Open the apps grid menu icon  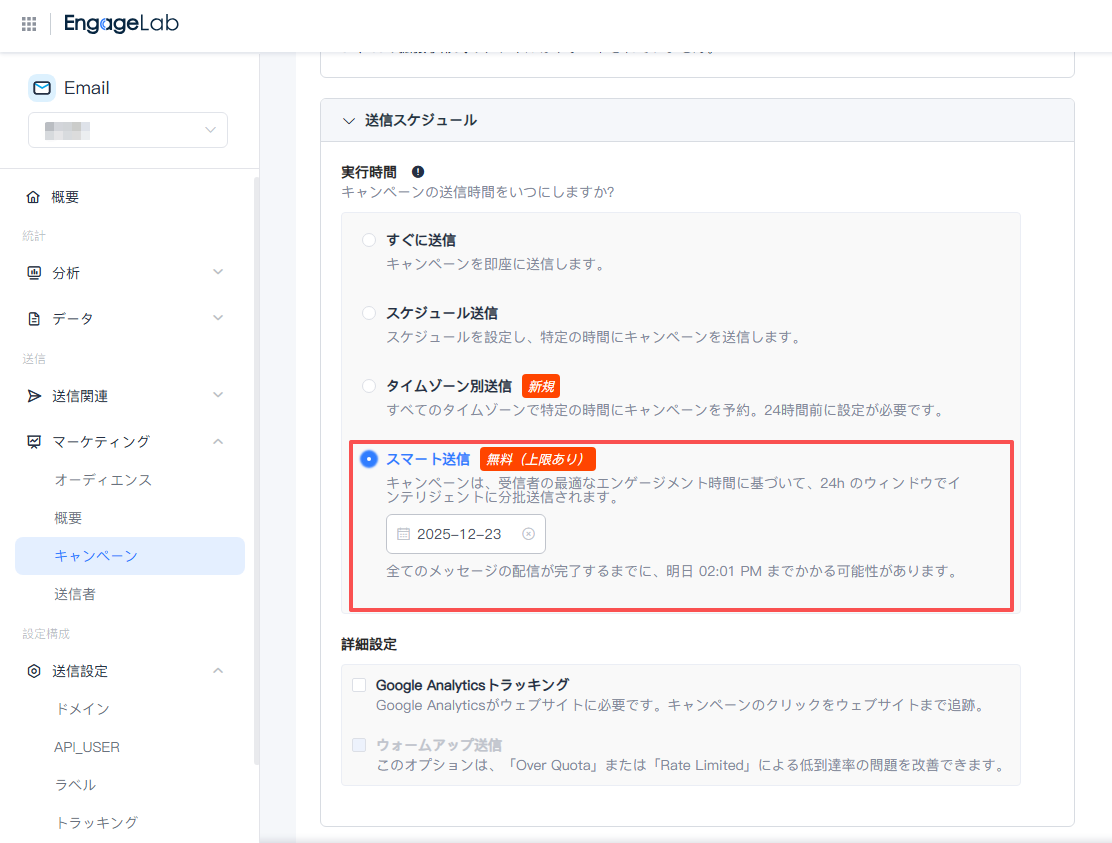pos(28,24)
